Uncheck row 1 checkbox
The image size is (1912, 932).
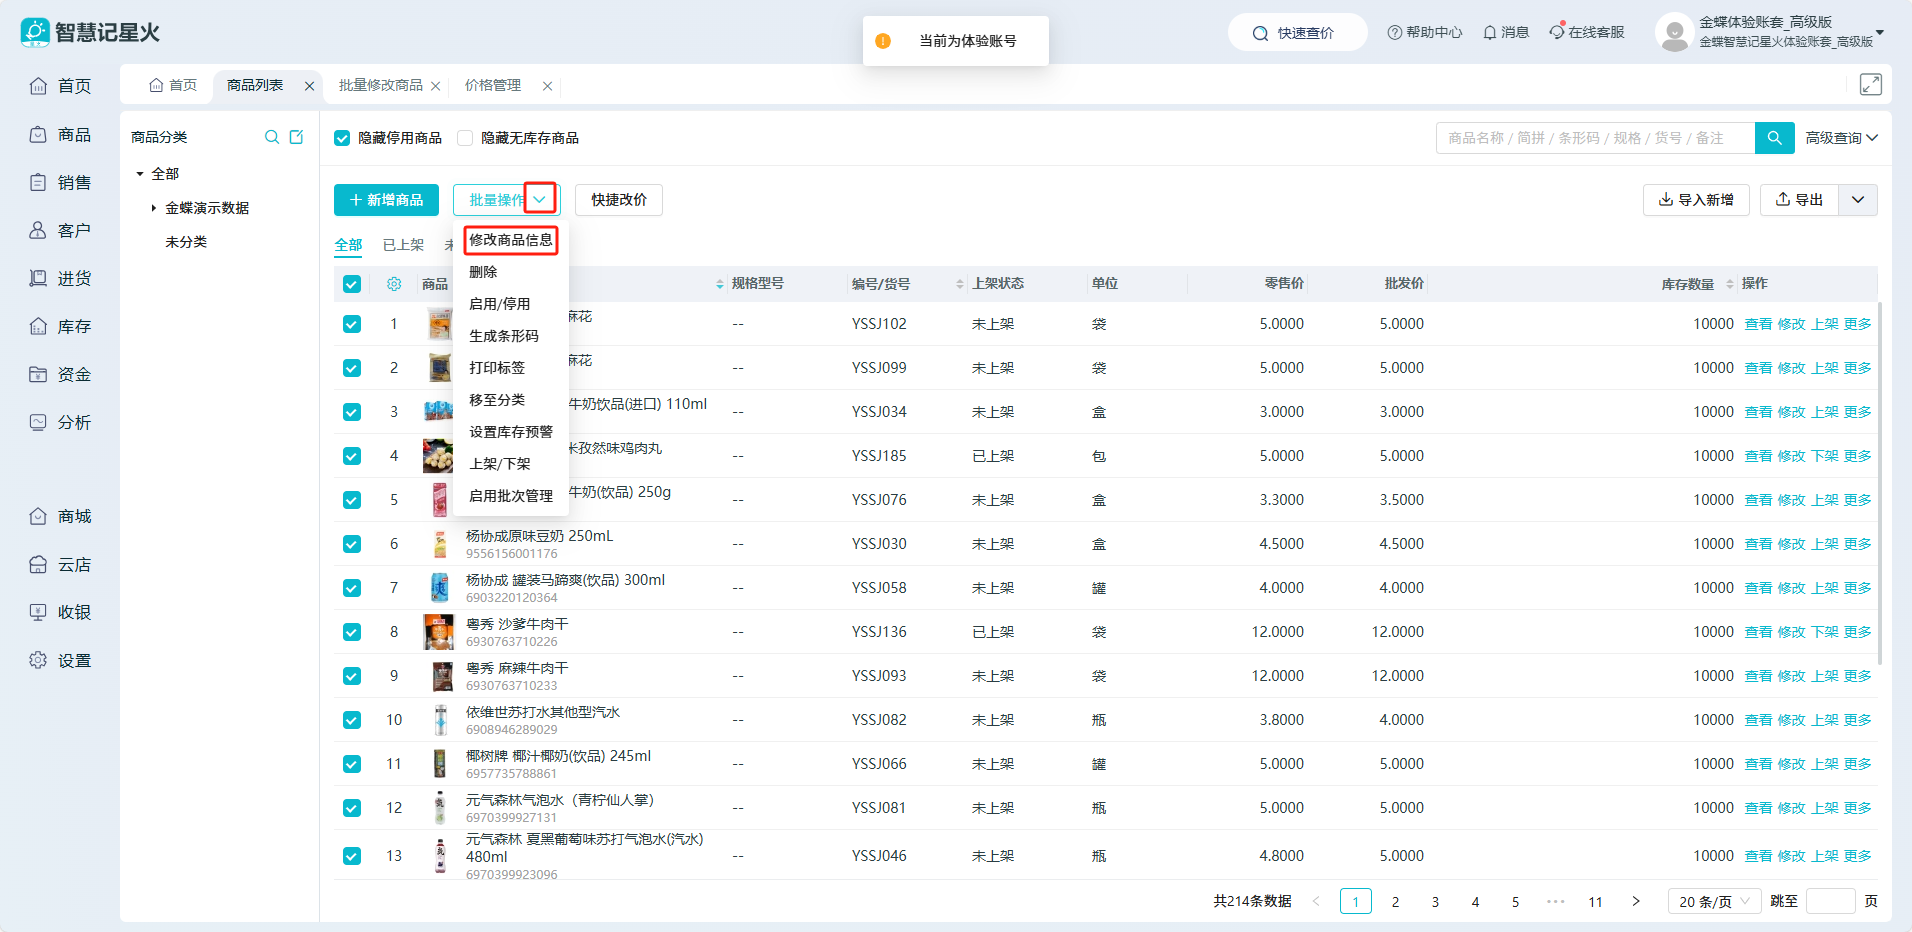coord(352,324)
